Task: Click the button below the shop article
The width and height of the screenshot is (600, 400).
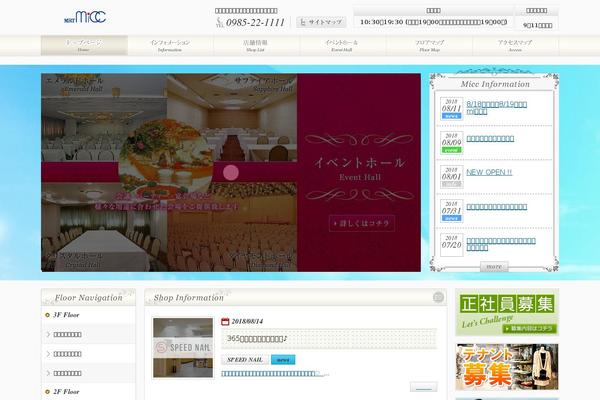Action: [423, 387]
